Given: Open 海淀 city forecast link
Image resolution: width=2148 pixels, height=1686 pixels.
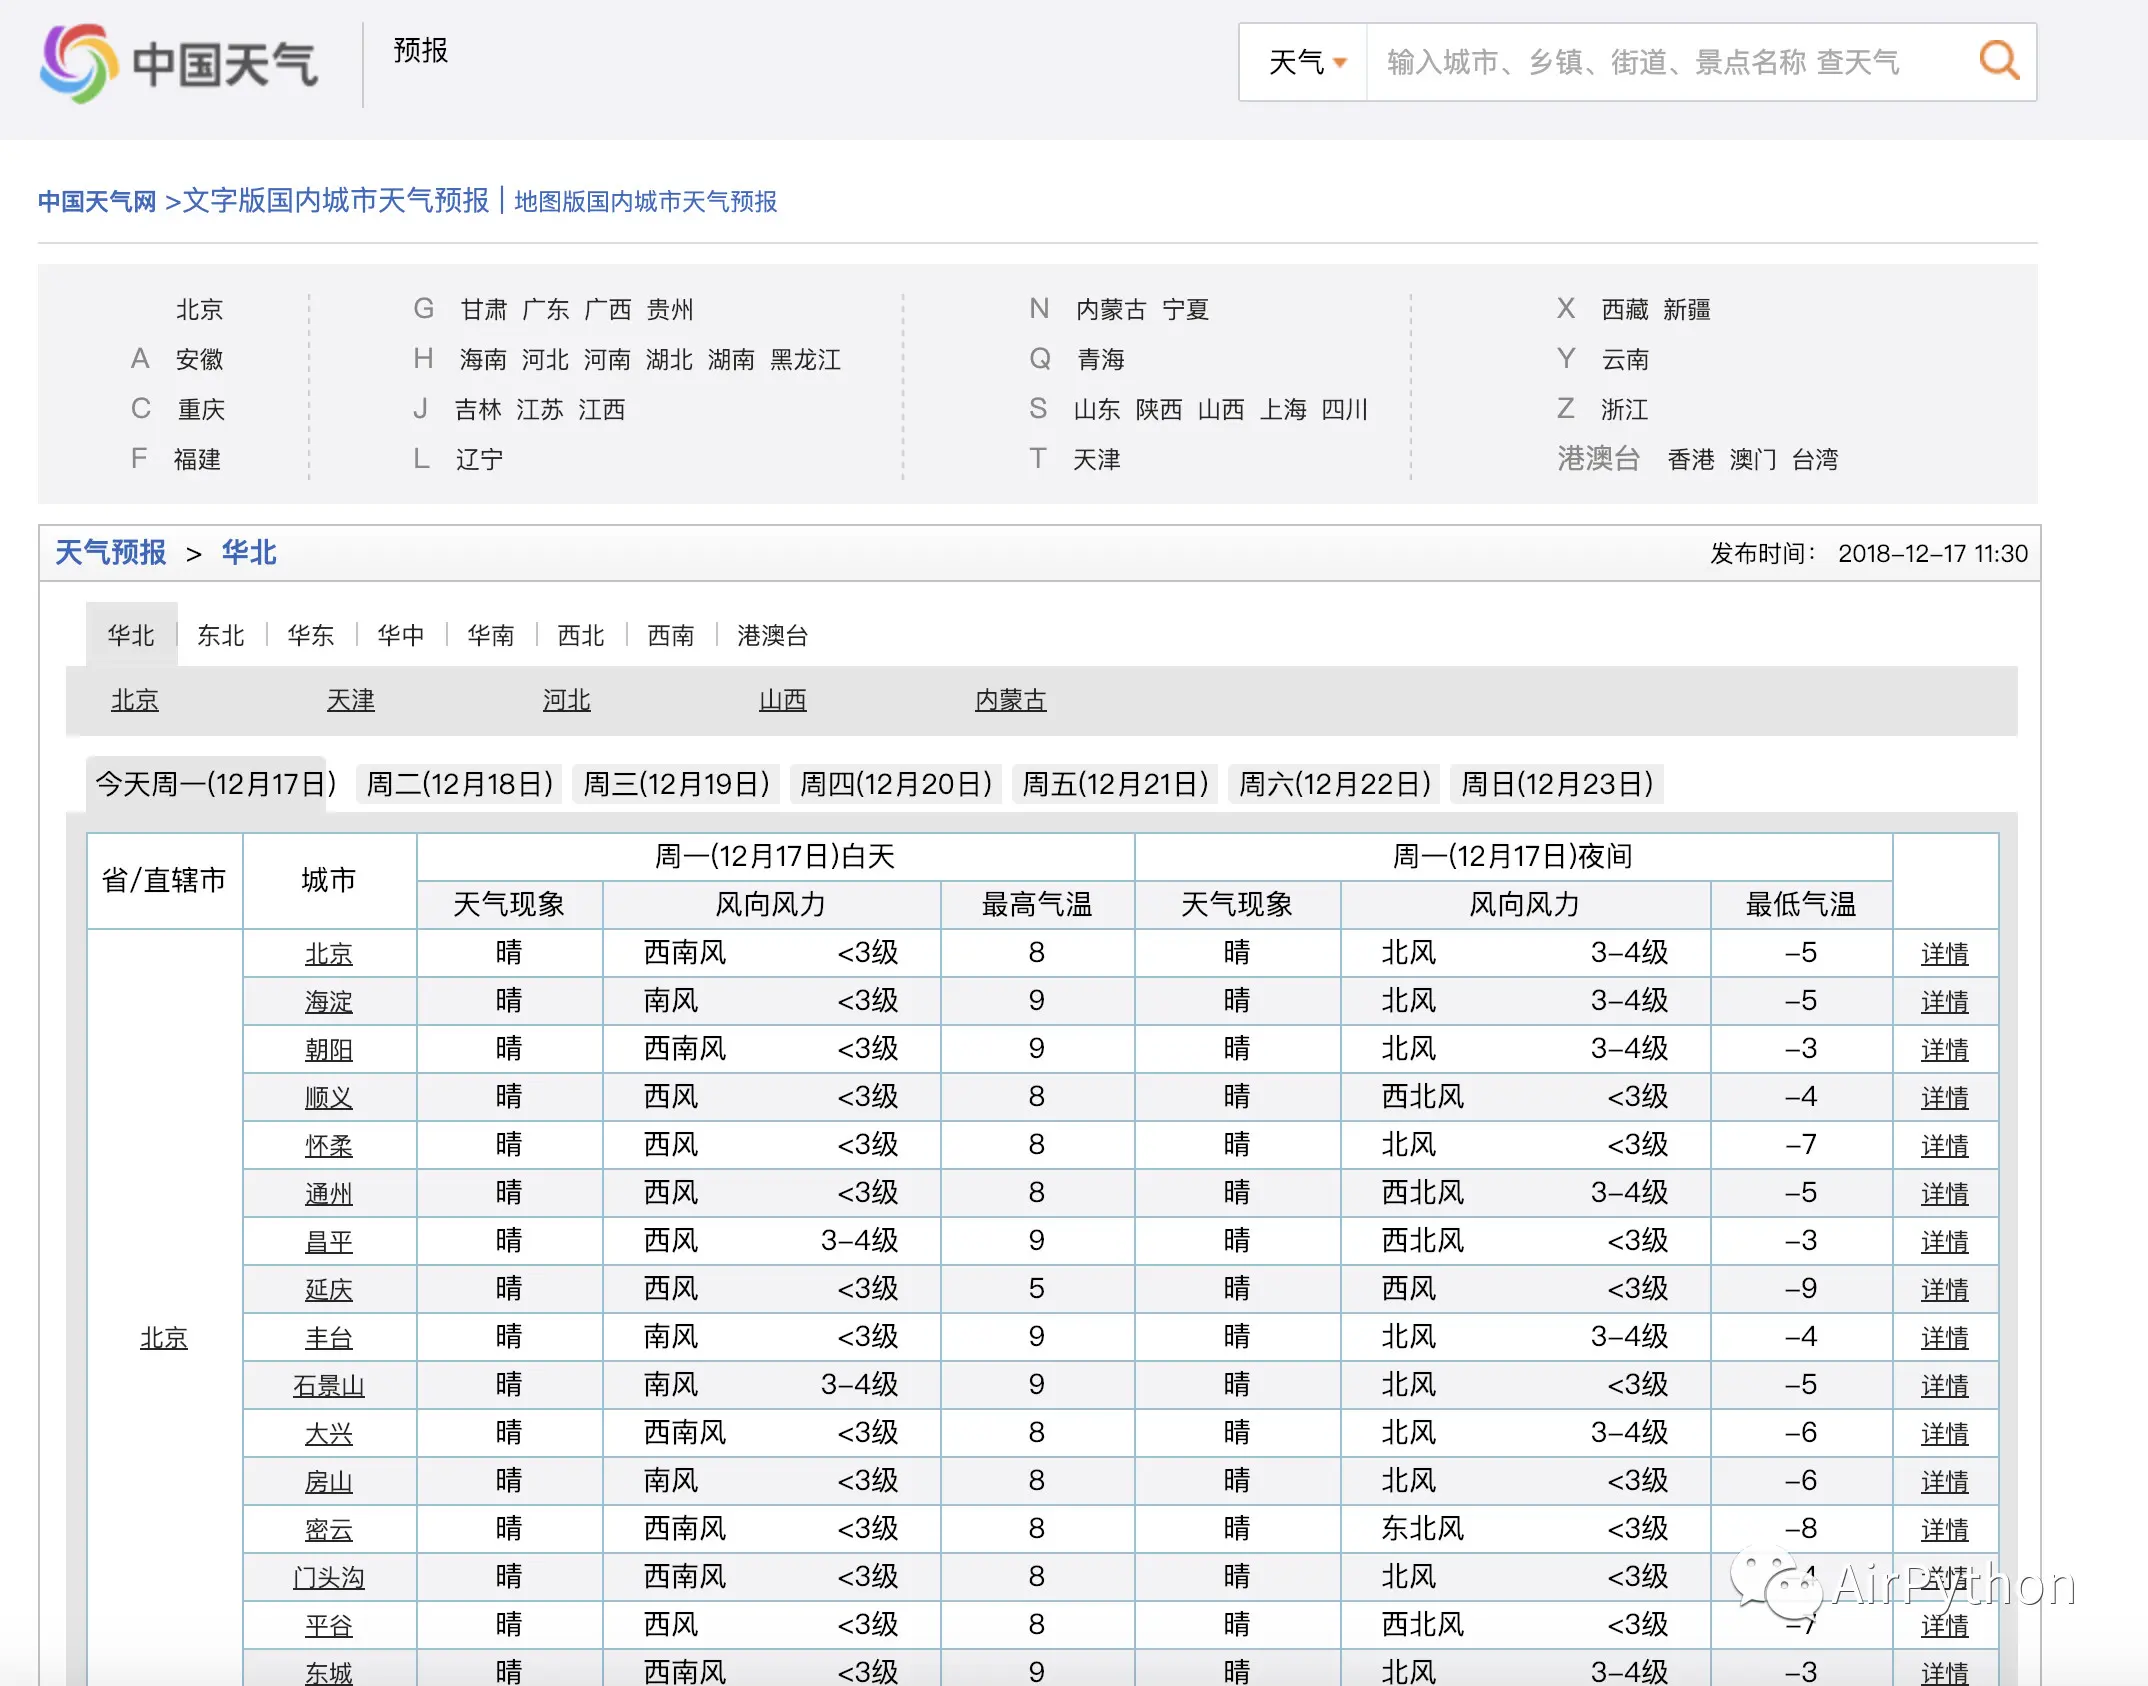Looking at the screenshot, I should (x=328, y=1001).
